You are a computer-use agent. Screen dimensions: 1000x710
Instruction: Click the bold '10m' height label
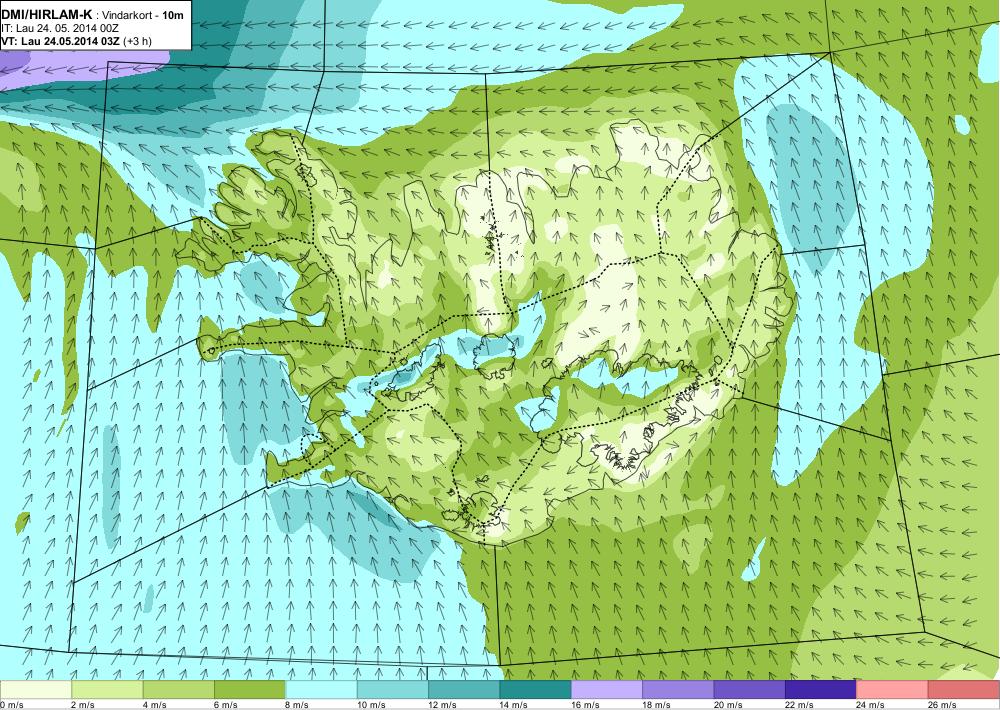coord(173,15)
